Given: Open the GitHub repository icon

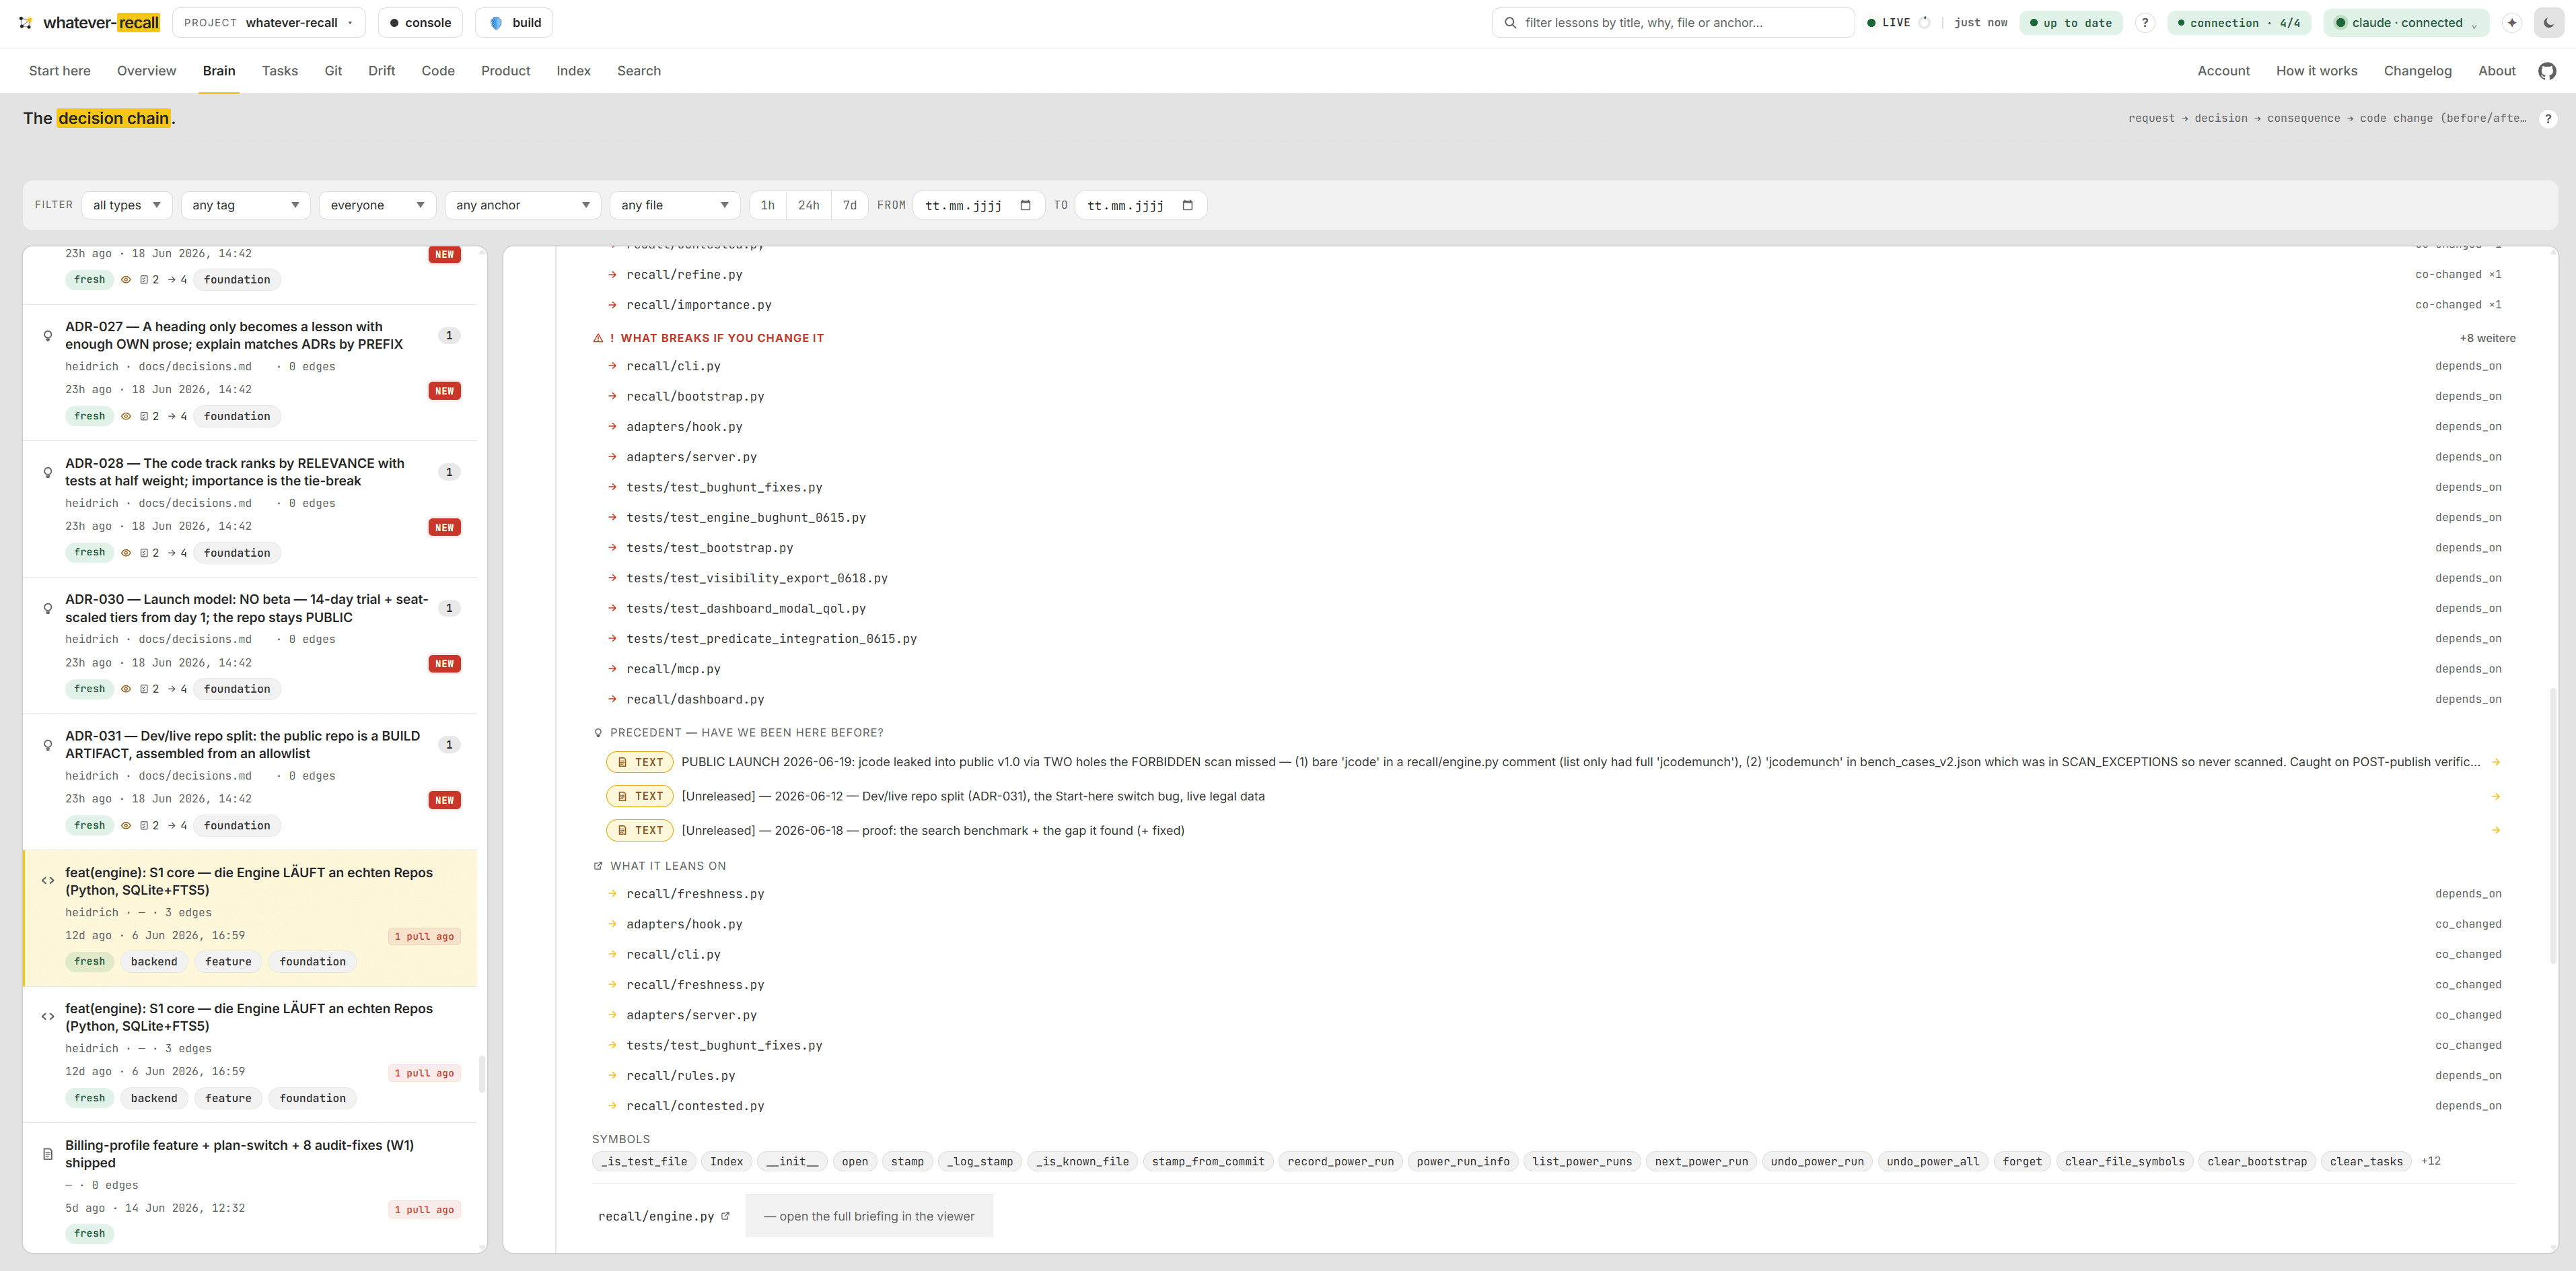Looking at the screenshot, I should pyautogui.click(x=2547, y=71).
